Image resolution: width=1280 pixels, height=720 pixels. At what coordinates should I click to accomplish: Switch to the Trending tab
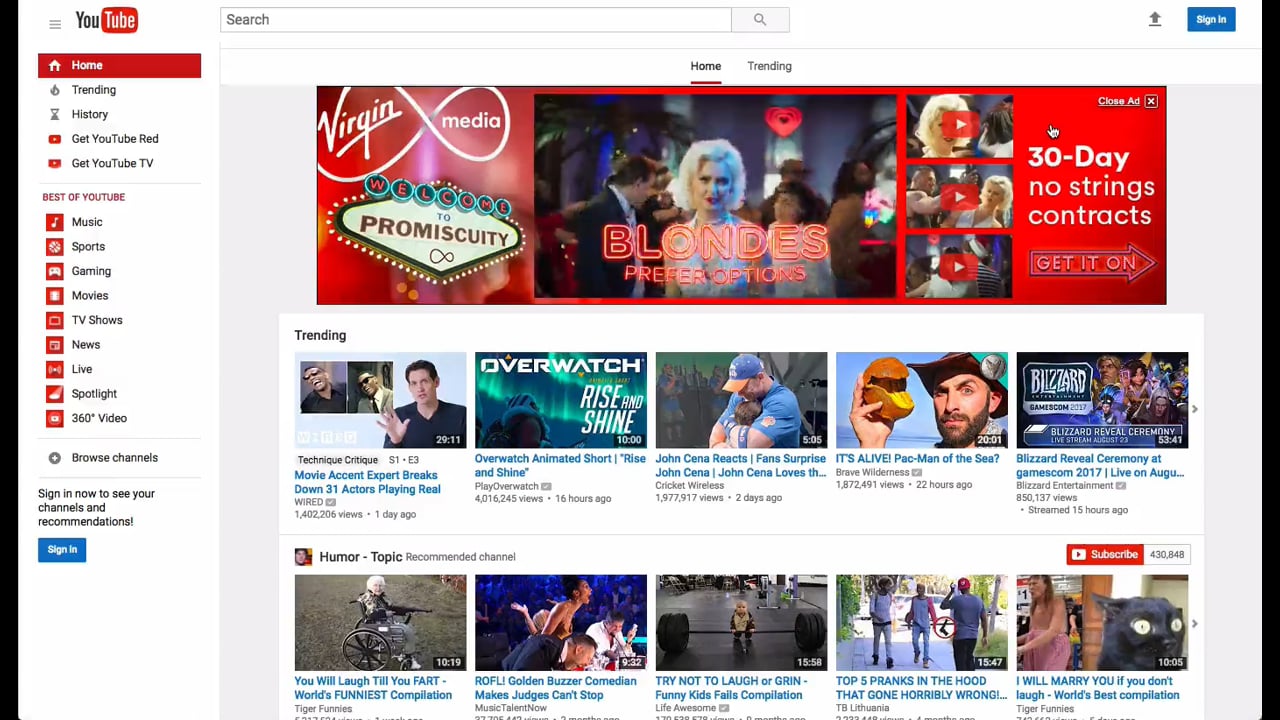pos(769,66)
